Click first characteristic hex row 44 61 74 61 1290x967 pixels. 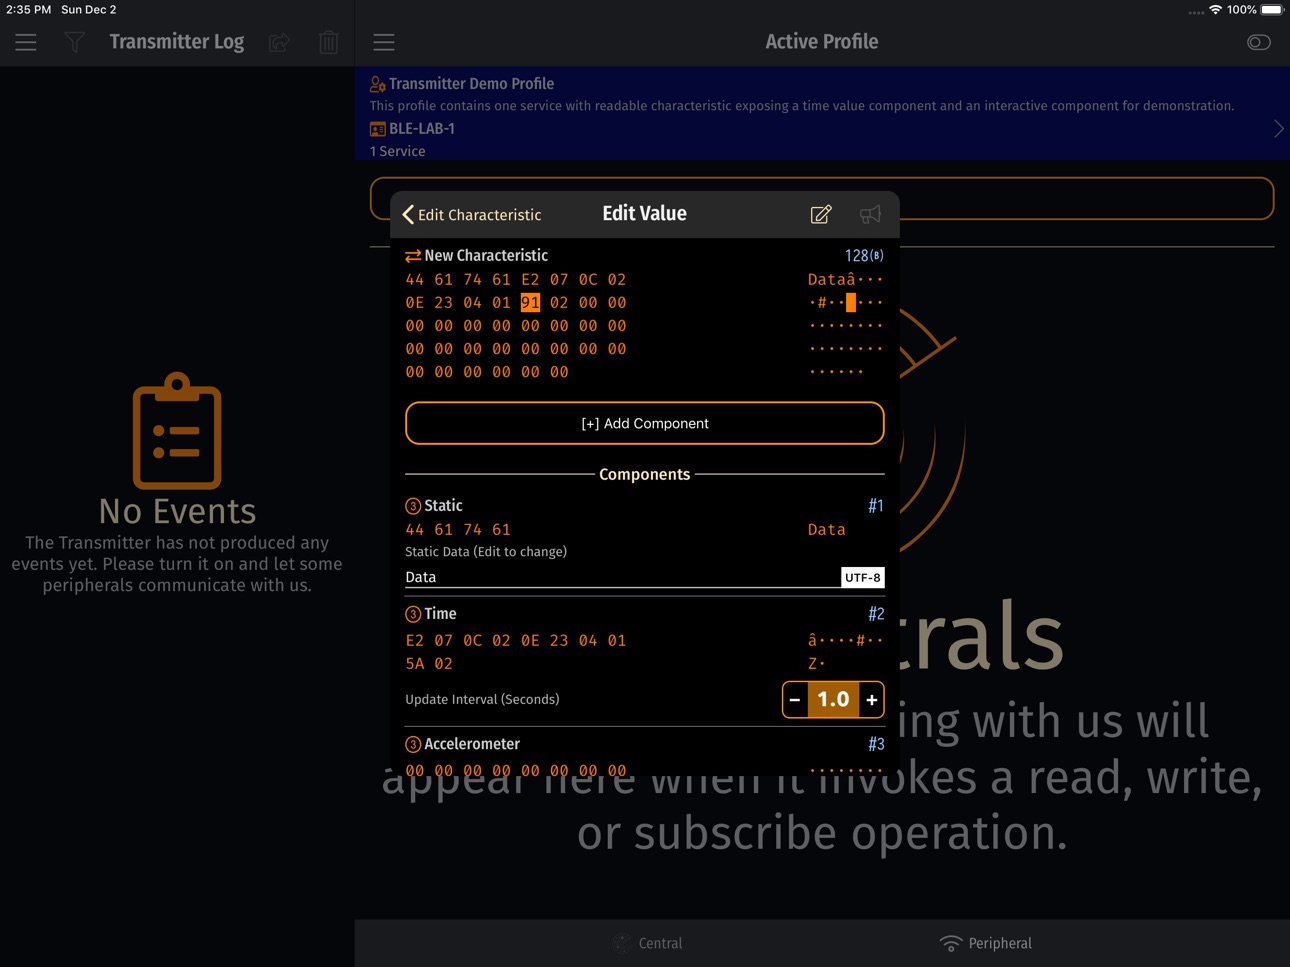[516, 279]
